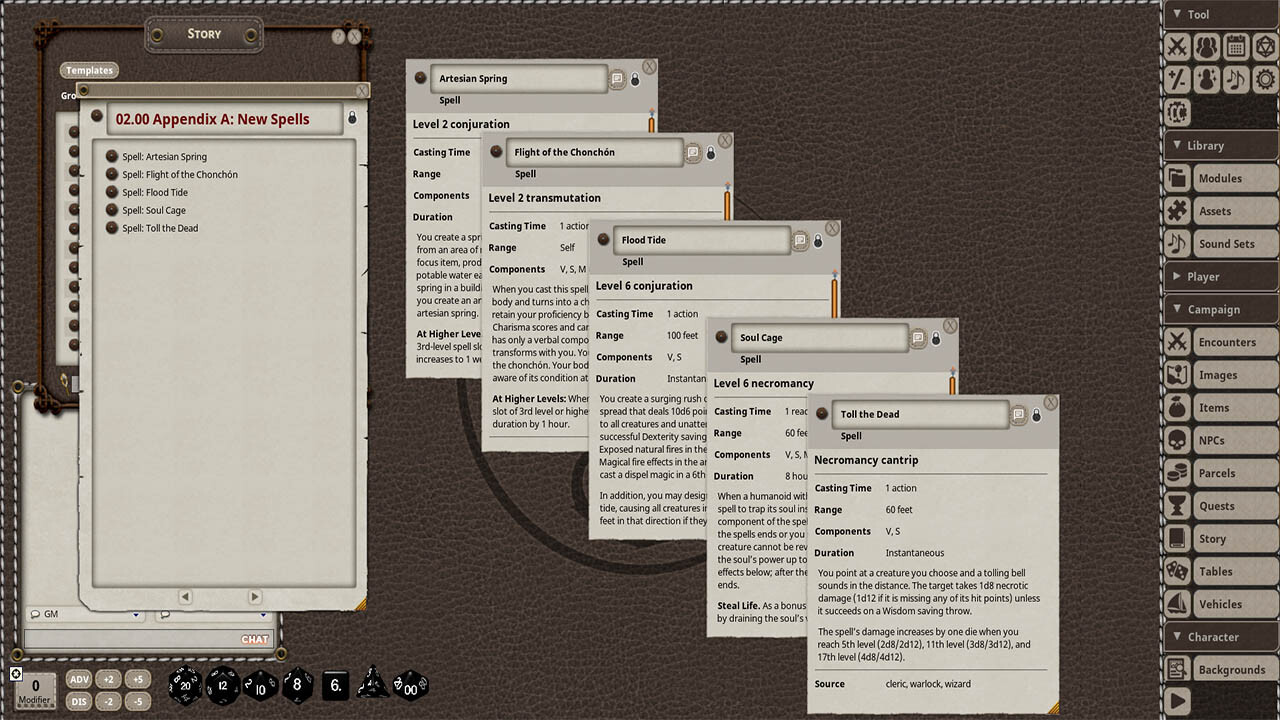Open Spell: Soul Cage from the appendix list

(155, 210)
